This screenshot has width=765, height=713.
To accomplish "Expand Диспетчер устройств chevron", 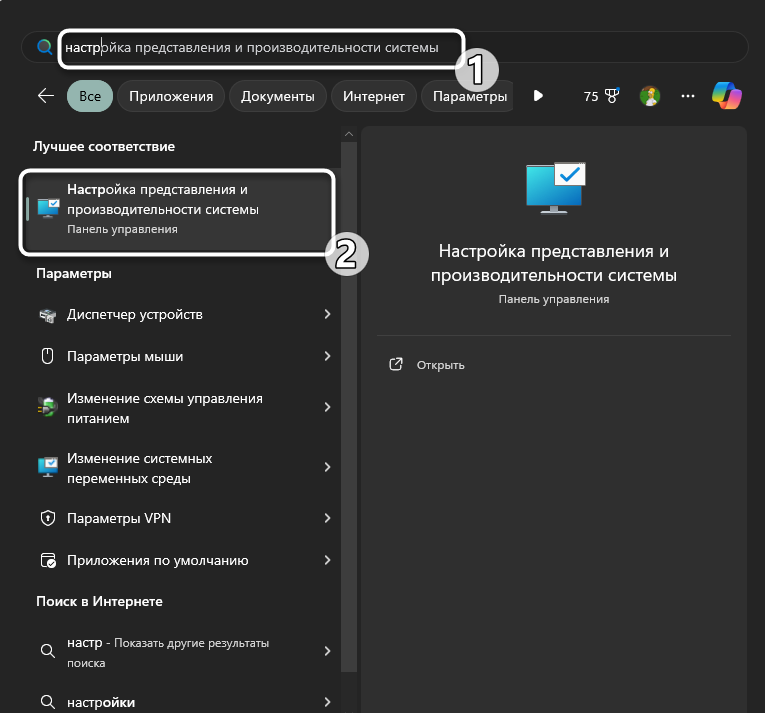I will click(x=327, y=314).
